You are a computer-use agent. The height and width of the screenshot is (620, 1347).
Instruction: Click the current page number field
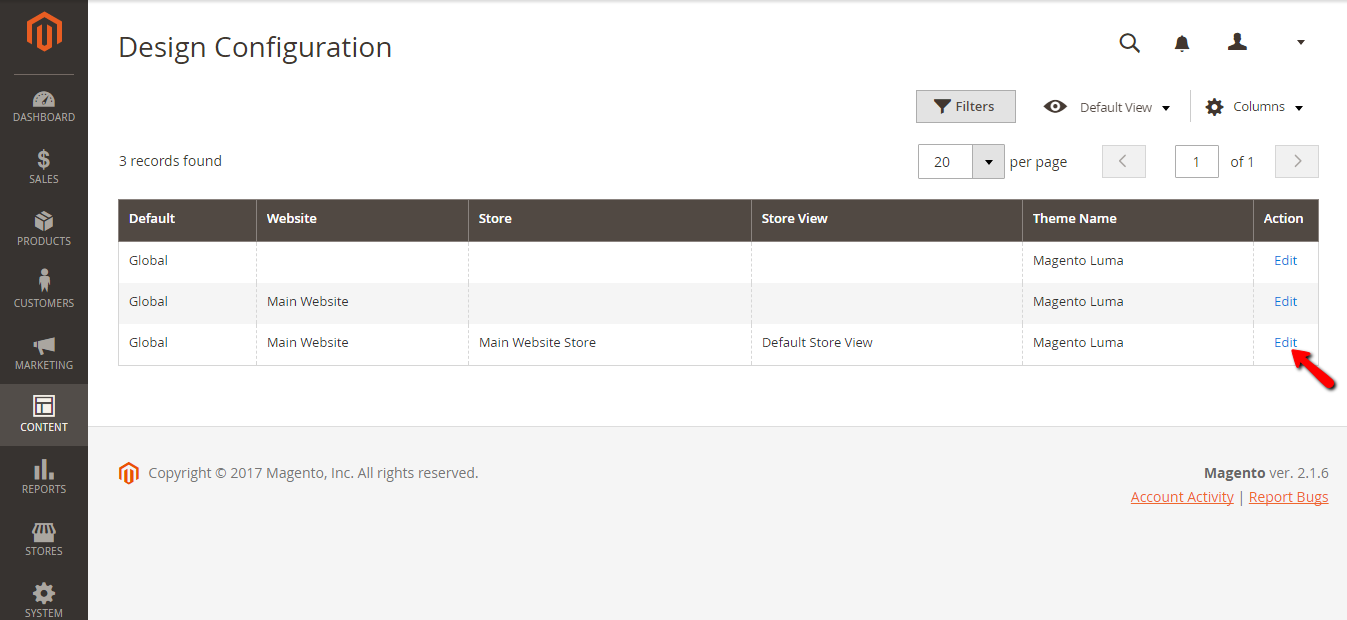[1196, 162]
